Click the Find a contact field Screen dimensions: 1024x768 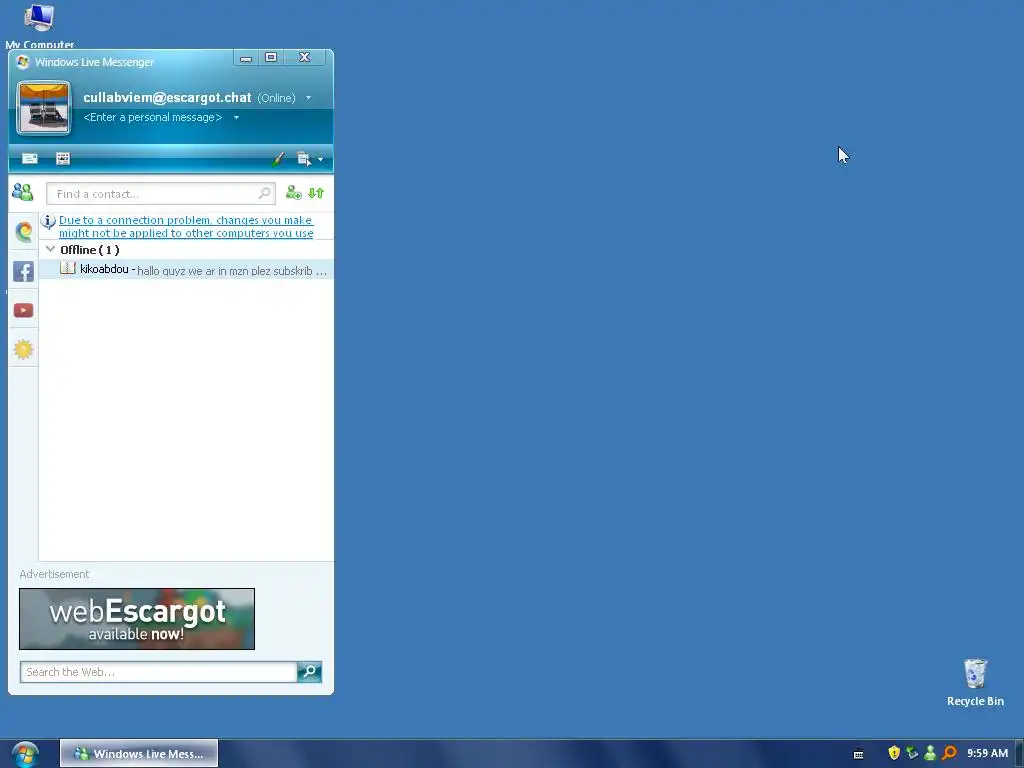(x=161, y=193)
